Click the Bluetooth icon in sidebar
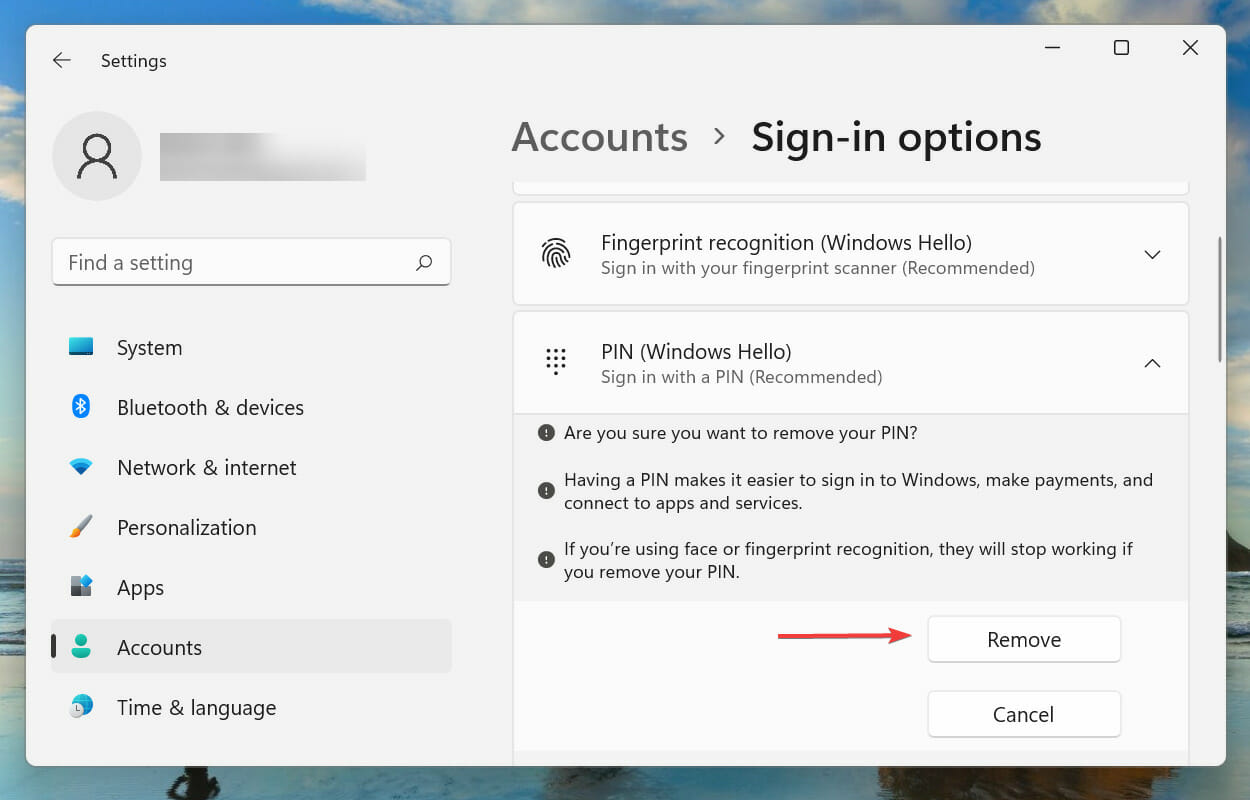This screenshot has width=1250, height=800. click(x=81, y=407)
